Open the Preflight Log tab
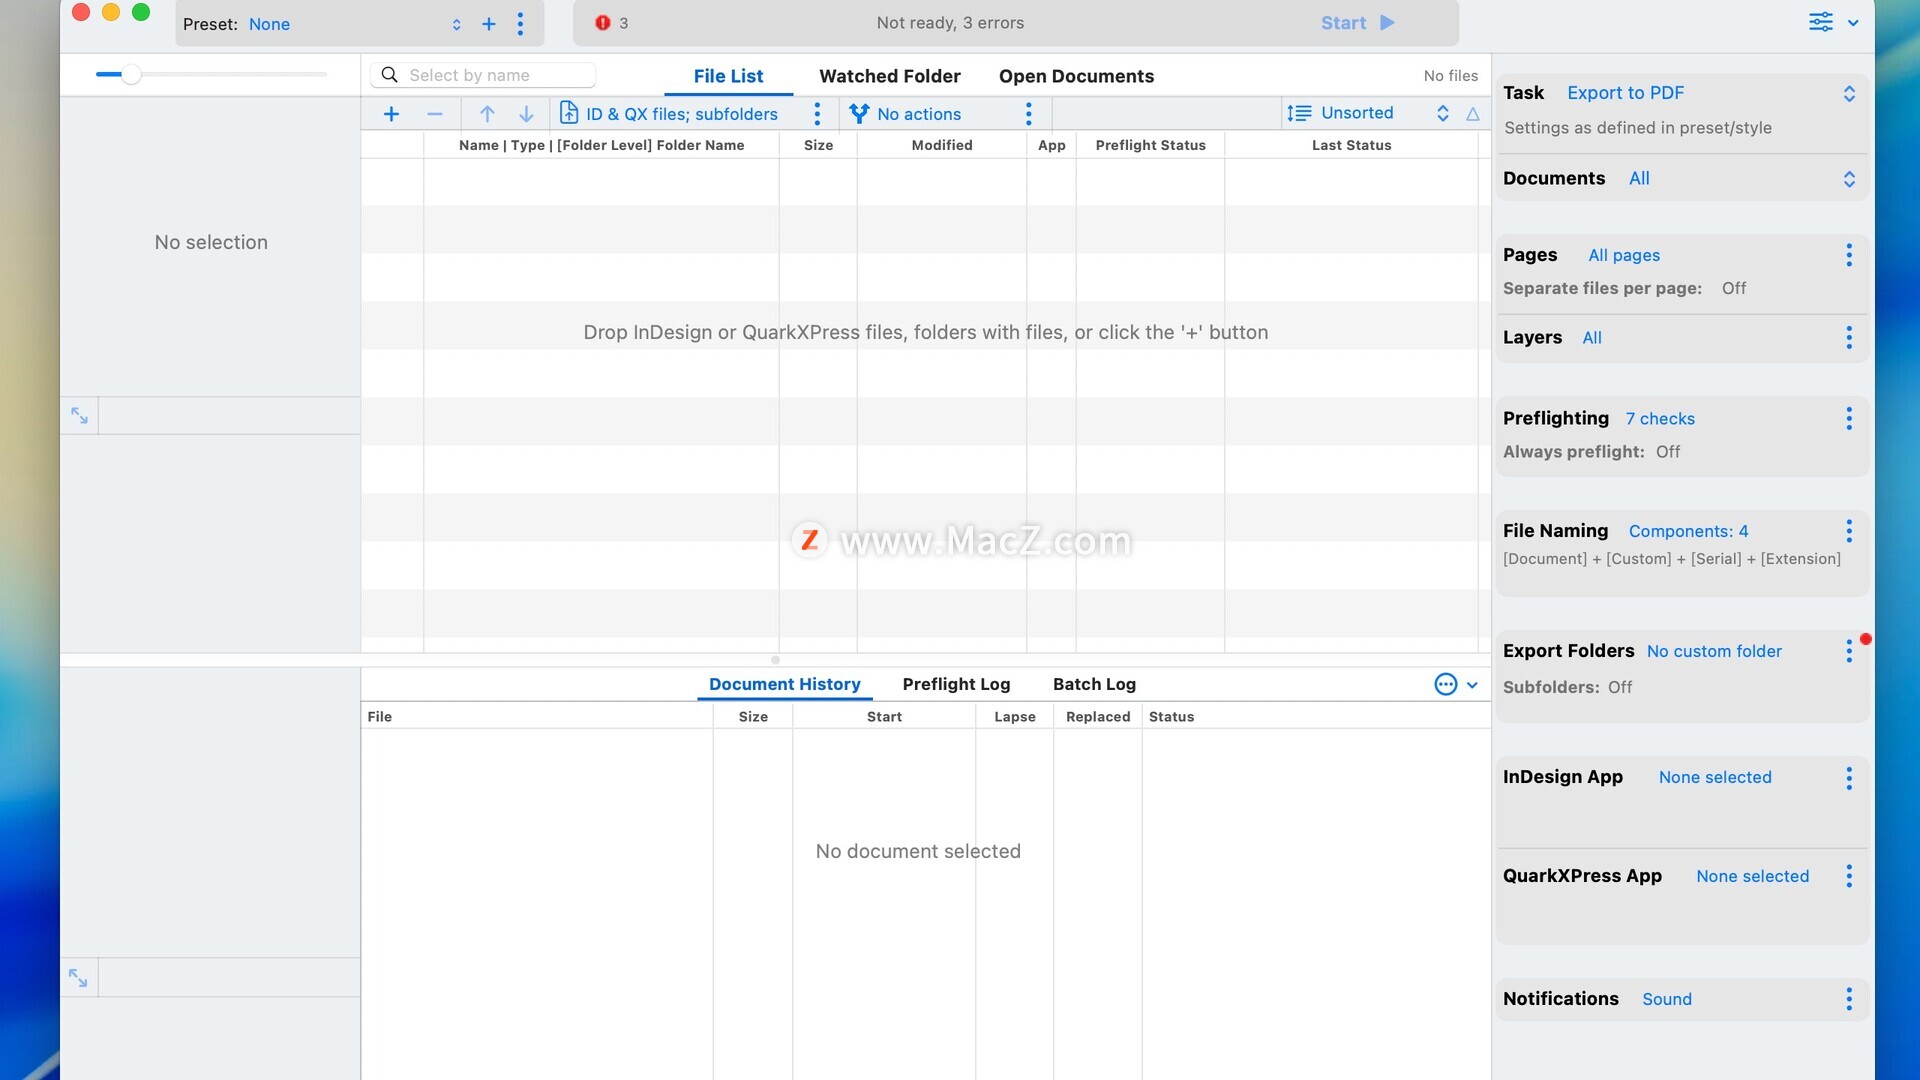 pyautogui.click(x=956, y=684)
